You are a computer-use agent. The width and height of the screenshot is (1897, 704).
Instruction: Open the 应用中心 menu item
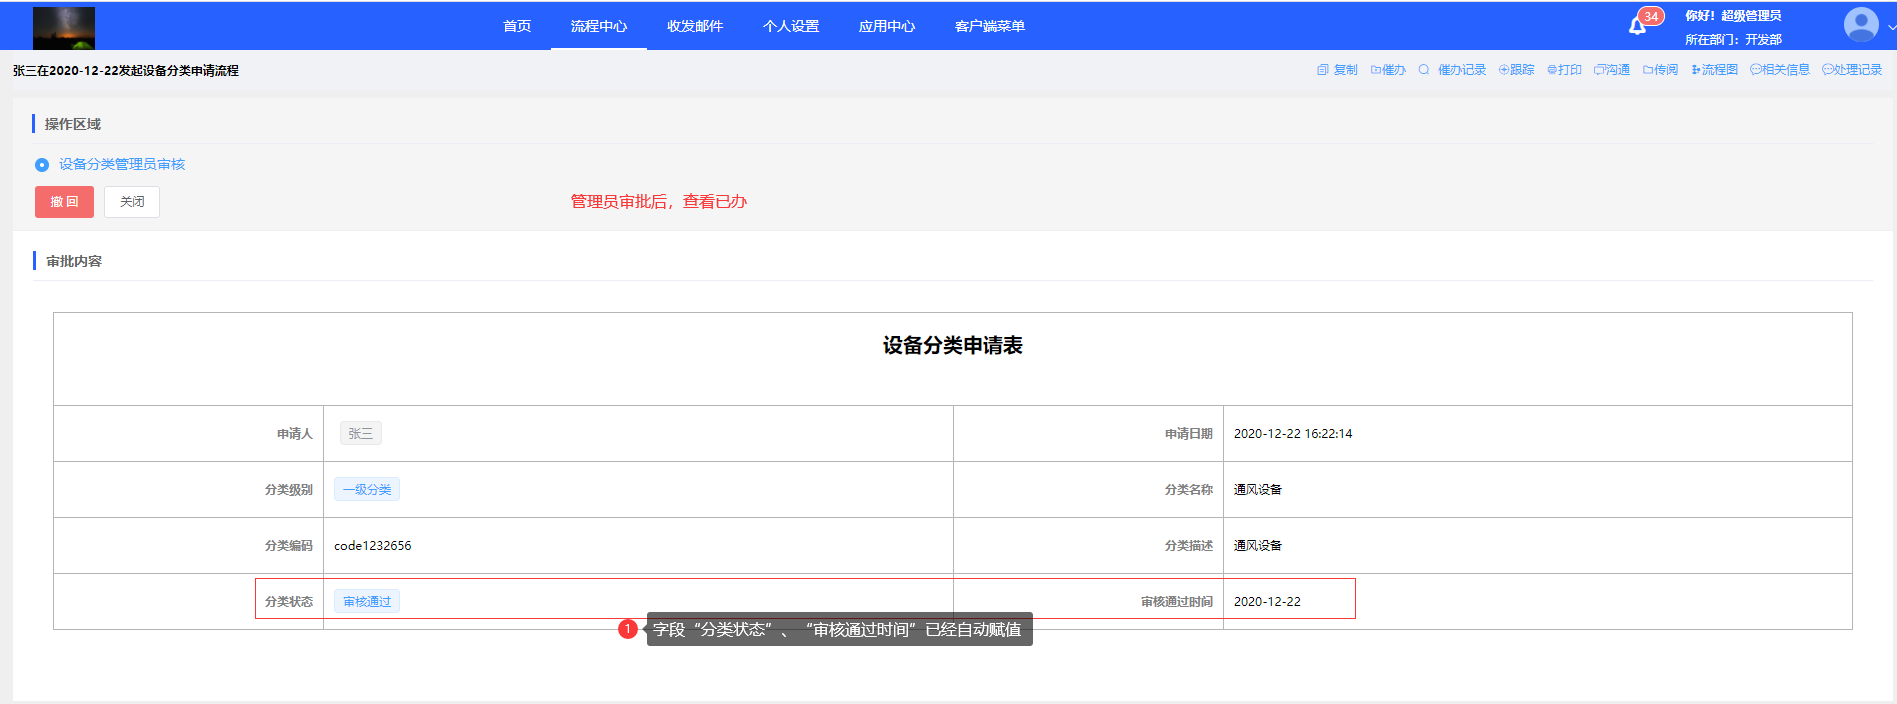[x=886, y=26]
